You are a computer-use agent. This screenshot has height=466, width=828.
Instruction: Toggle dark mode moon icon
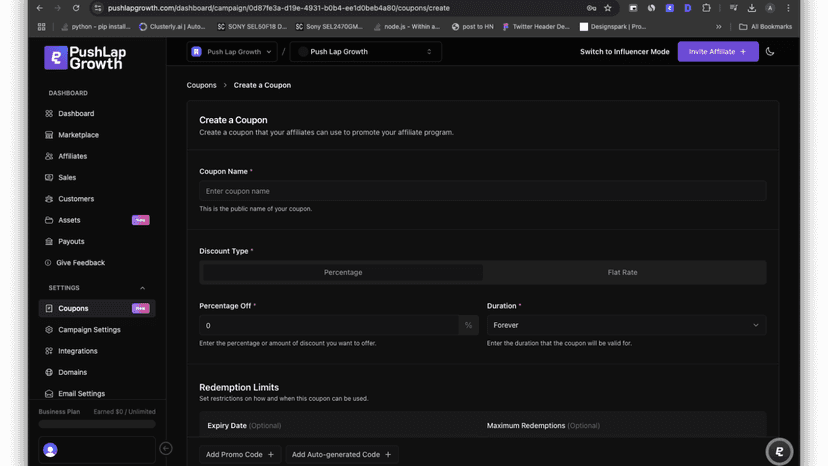(770, 52)
